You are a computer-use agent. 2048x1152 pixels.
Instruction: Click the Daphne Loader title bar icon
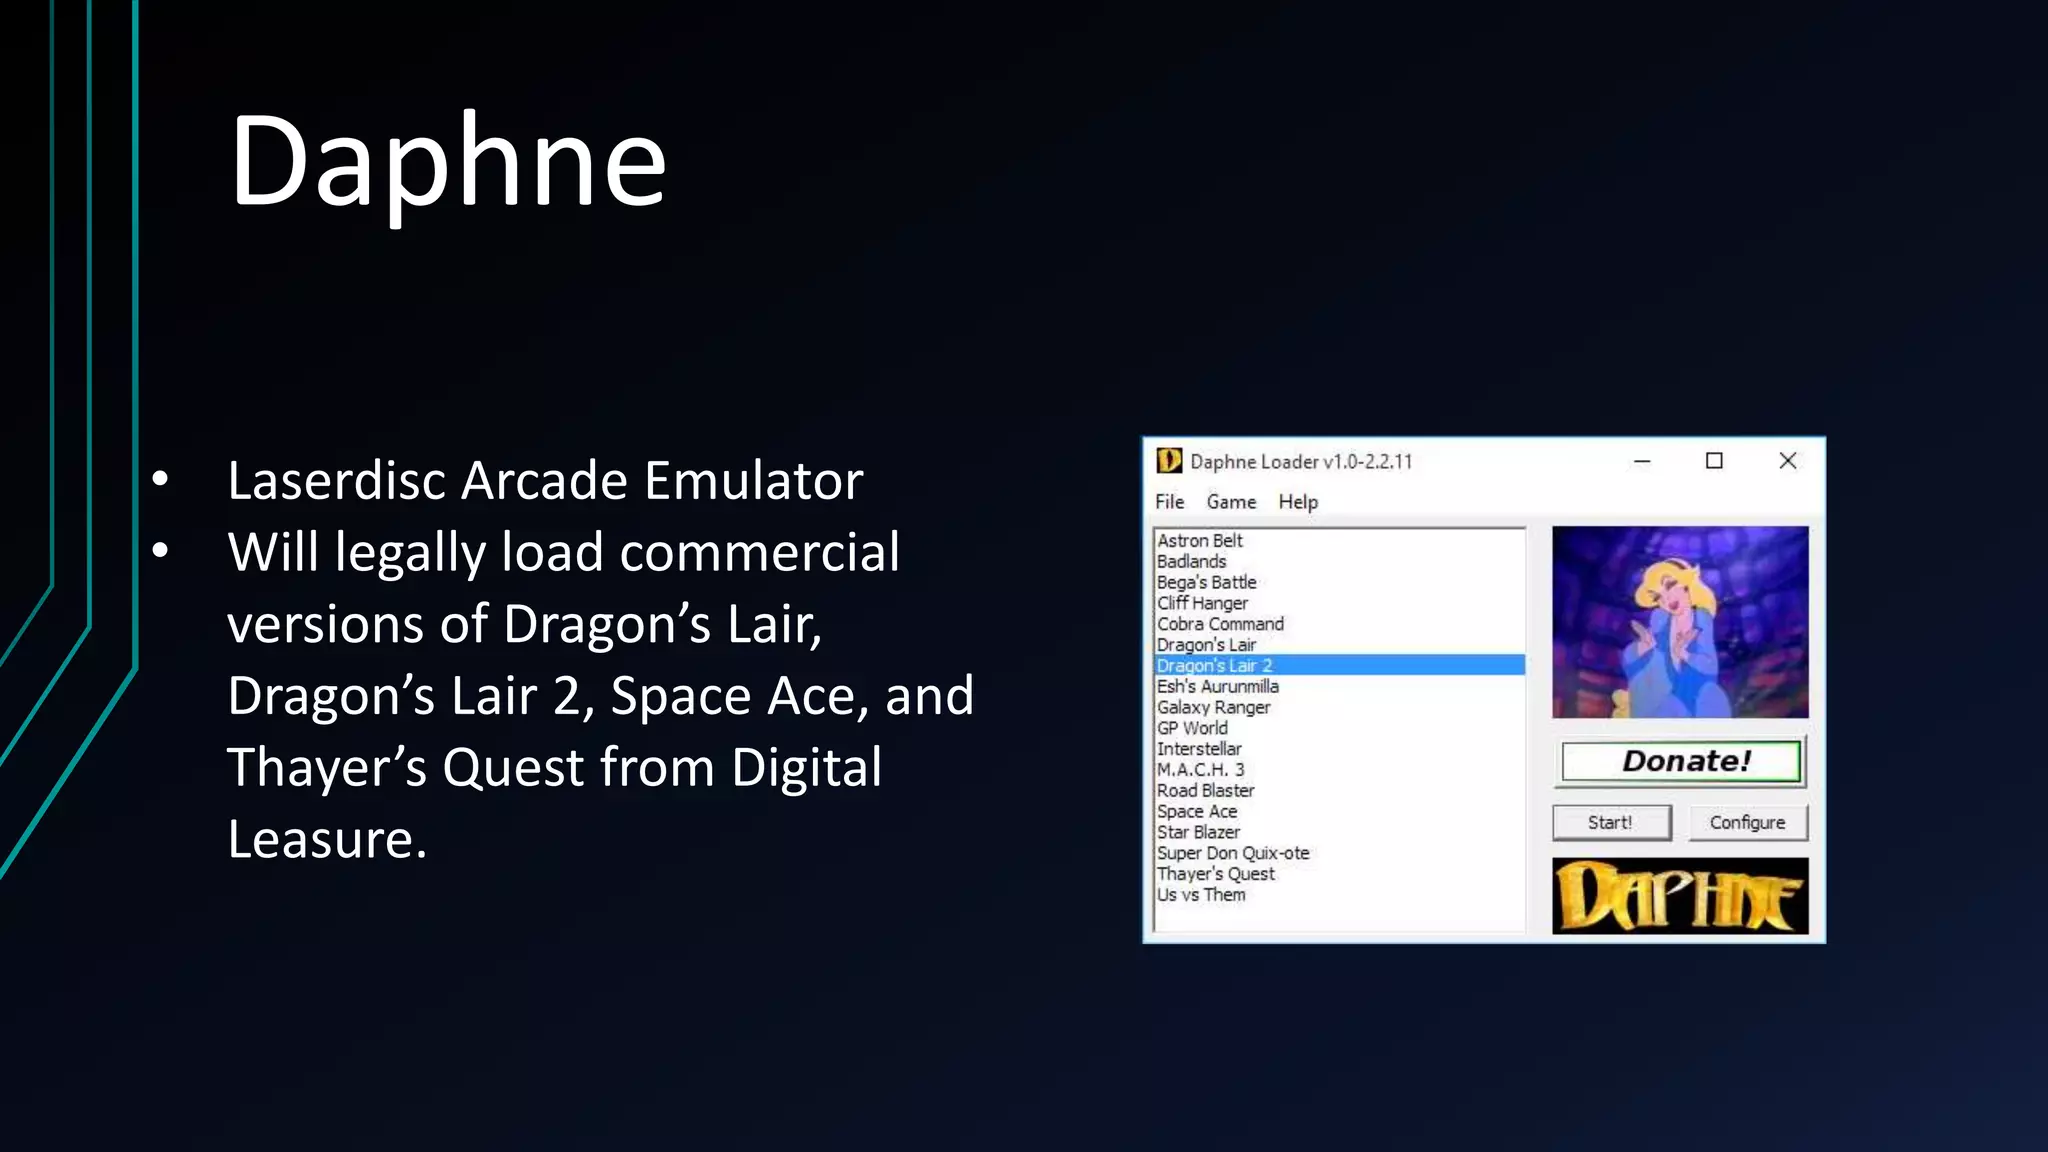[x=1169, y=461]
